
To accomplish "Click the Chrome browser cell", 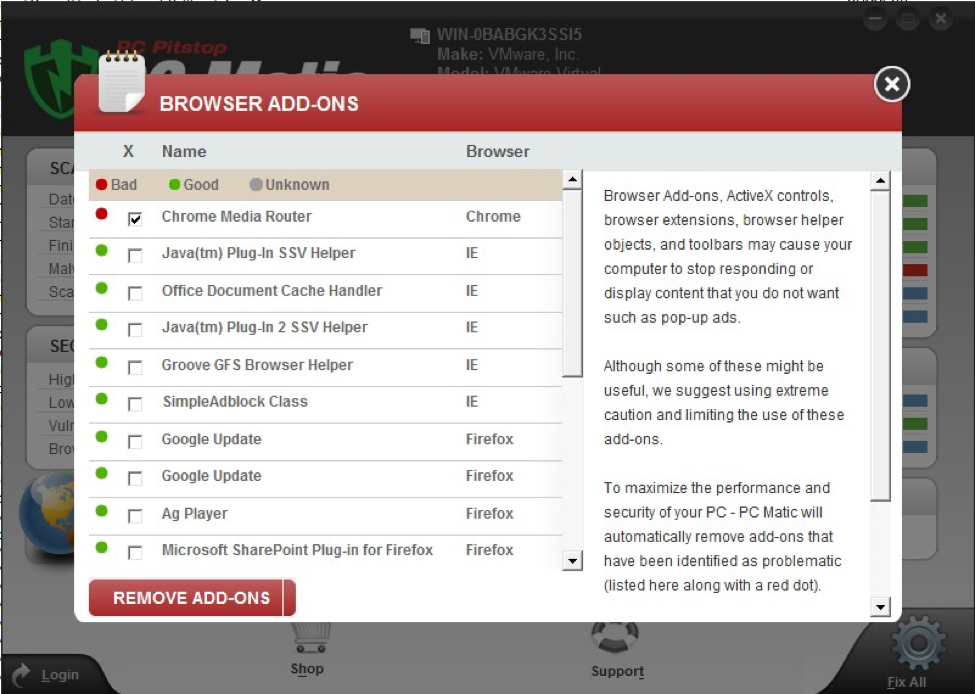I will tap(493, 216).
